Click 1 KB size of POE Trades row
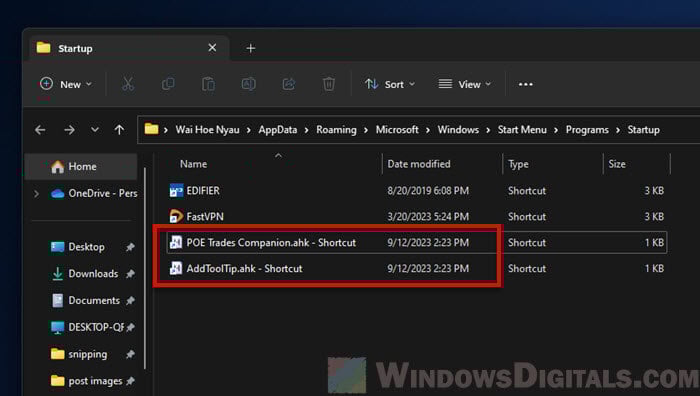Image resolution: width=700 pixels, height=396 pixels. (x=654, y=242)
